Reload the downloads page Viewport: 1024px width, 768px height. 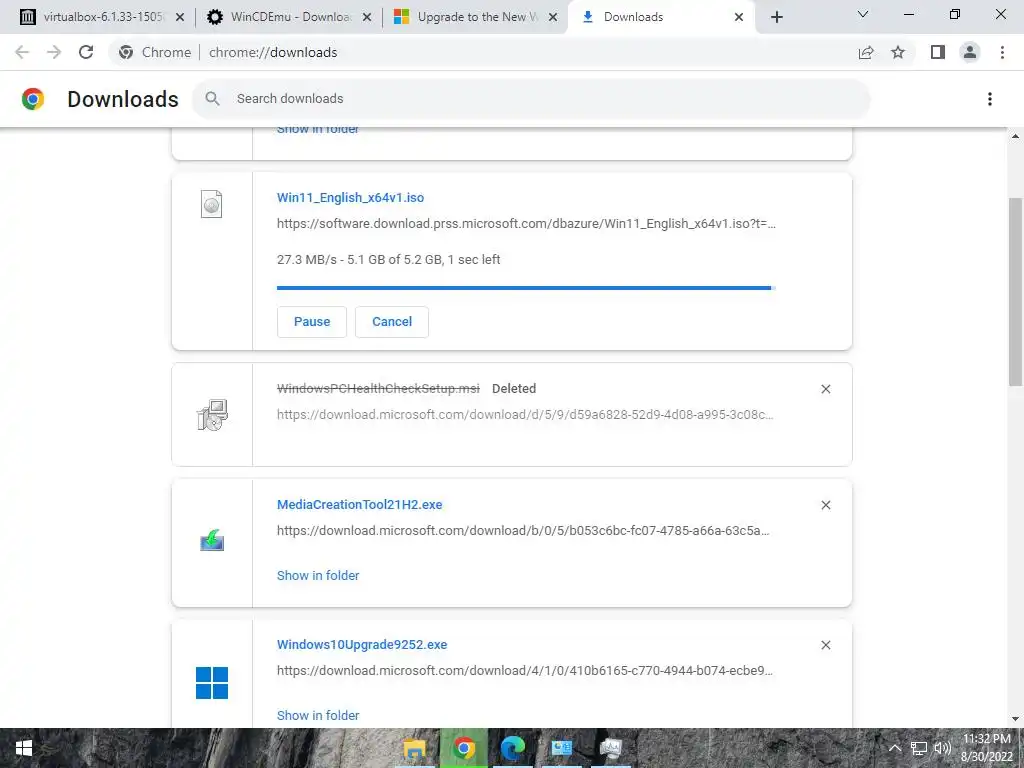click(x=86, y=52)
